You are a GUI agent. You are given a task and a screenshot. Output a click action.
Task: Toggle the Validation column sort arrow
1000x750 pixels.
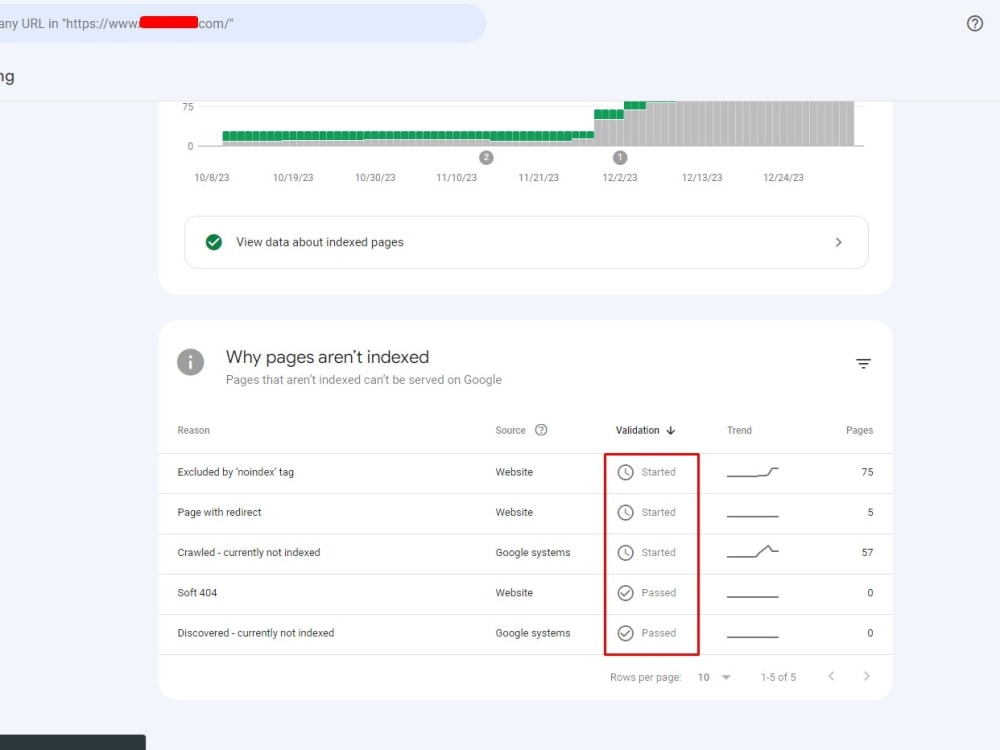tap(670, 430)
